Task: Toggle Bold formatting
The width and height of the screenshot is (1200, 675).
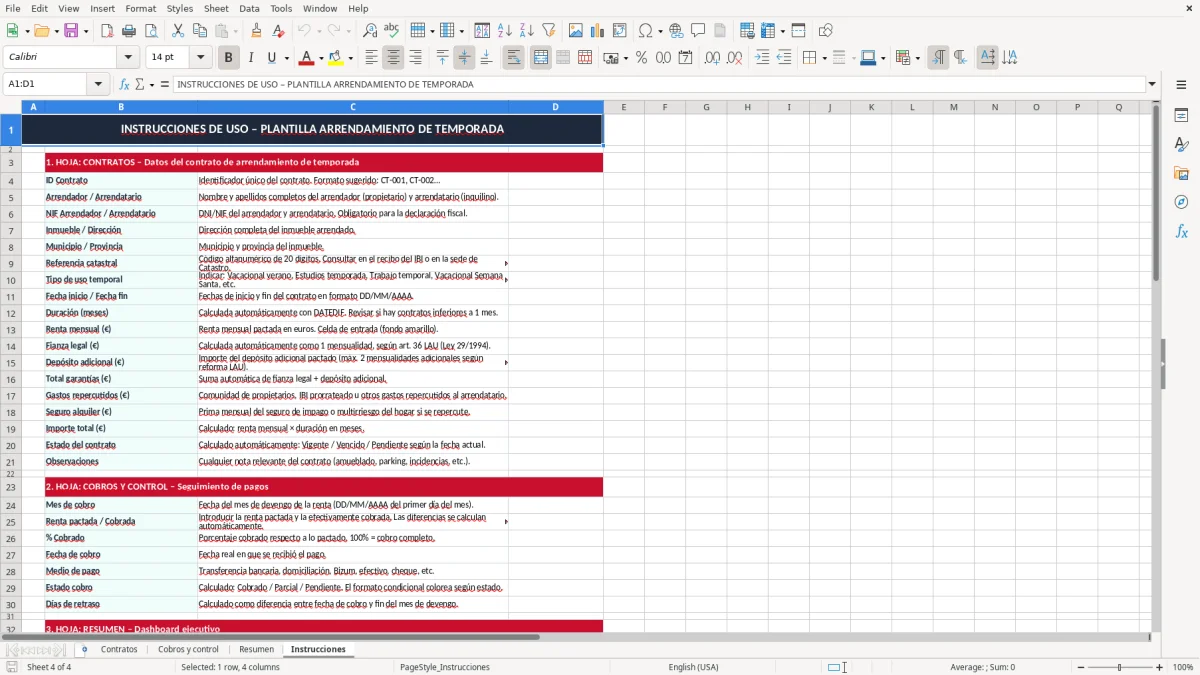Action: click(x=228, y=58)
